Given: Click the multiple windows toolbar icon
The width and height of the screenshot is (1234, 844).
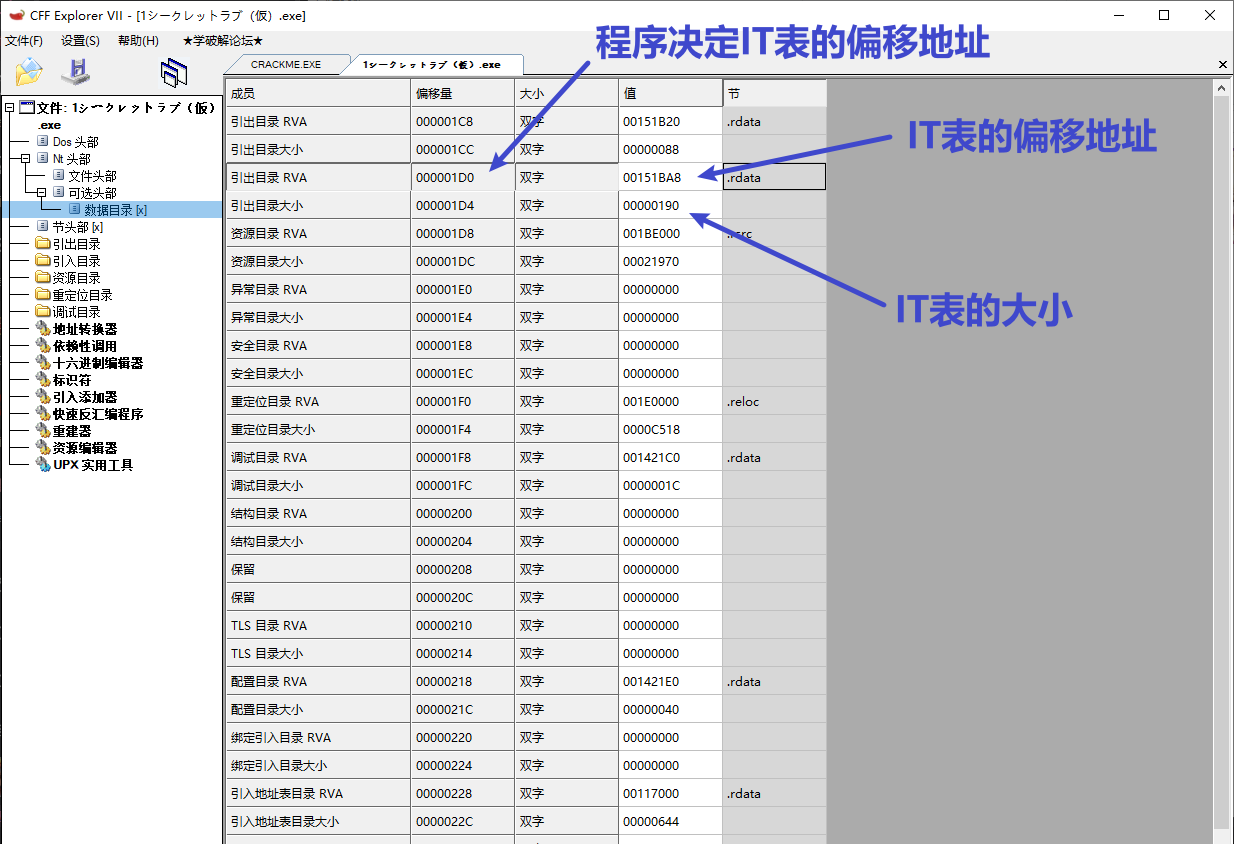Looking at the screenshot, I should 174,72.
